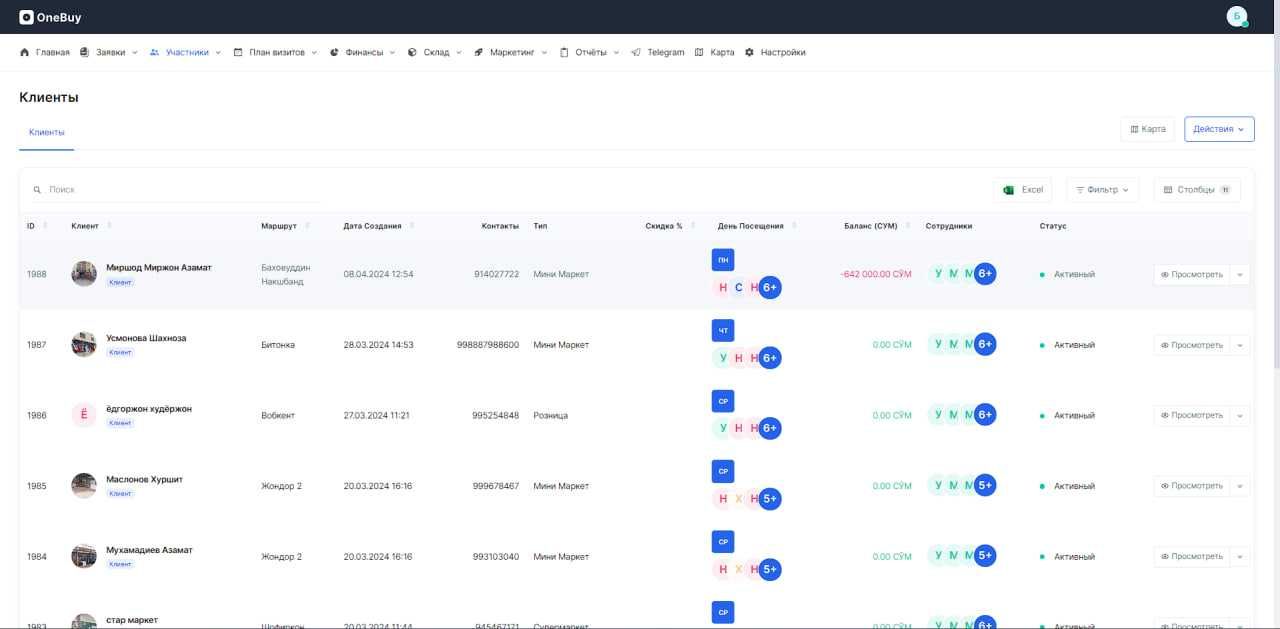Open the Карта menu item
Viewport: 1280px width, 629px height.
pyautogui.click(x=714, y=52)
